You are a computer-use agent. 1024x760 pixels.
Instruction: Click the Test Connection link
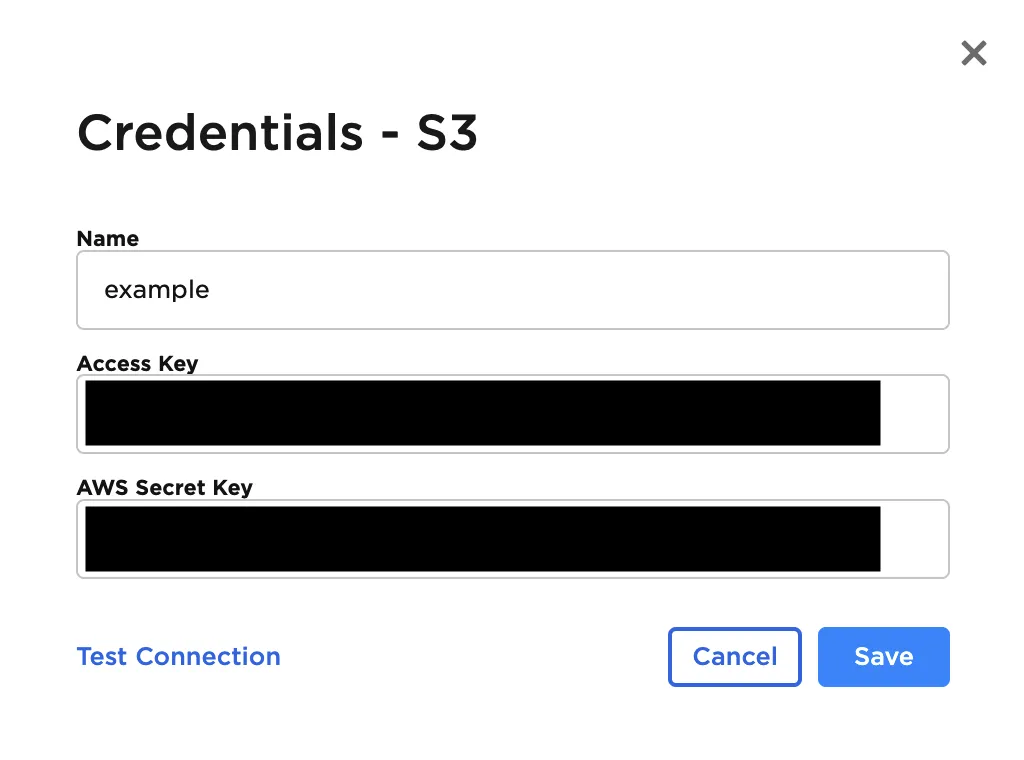click(x=178, y=657)
